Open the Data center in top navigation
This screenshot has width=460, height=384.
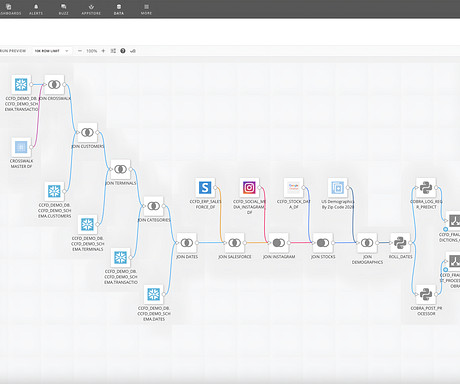tap(119, 9)
